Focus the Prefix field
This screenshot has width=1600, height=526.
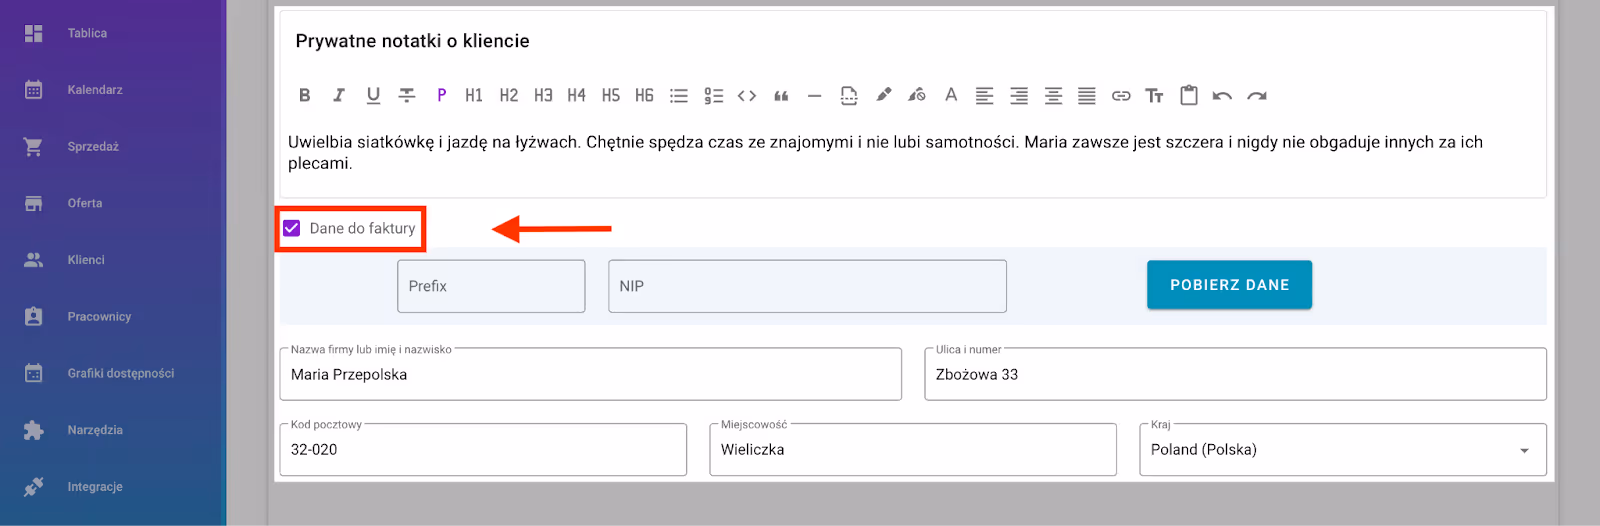pyautogui.click(x=491, y=287)
